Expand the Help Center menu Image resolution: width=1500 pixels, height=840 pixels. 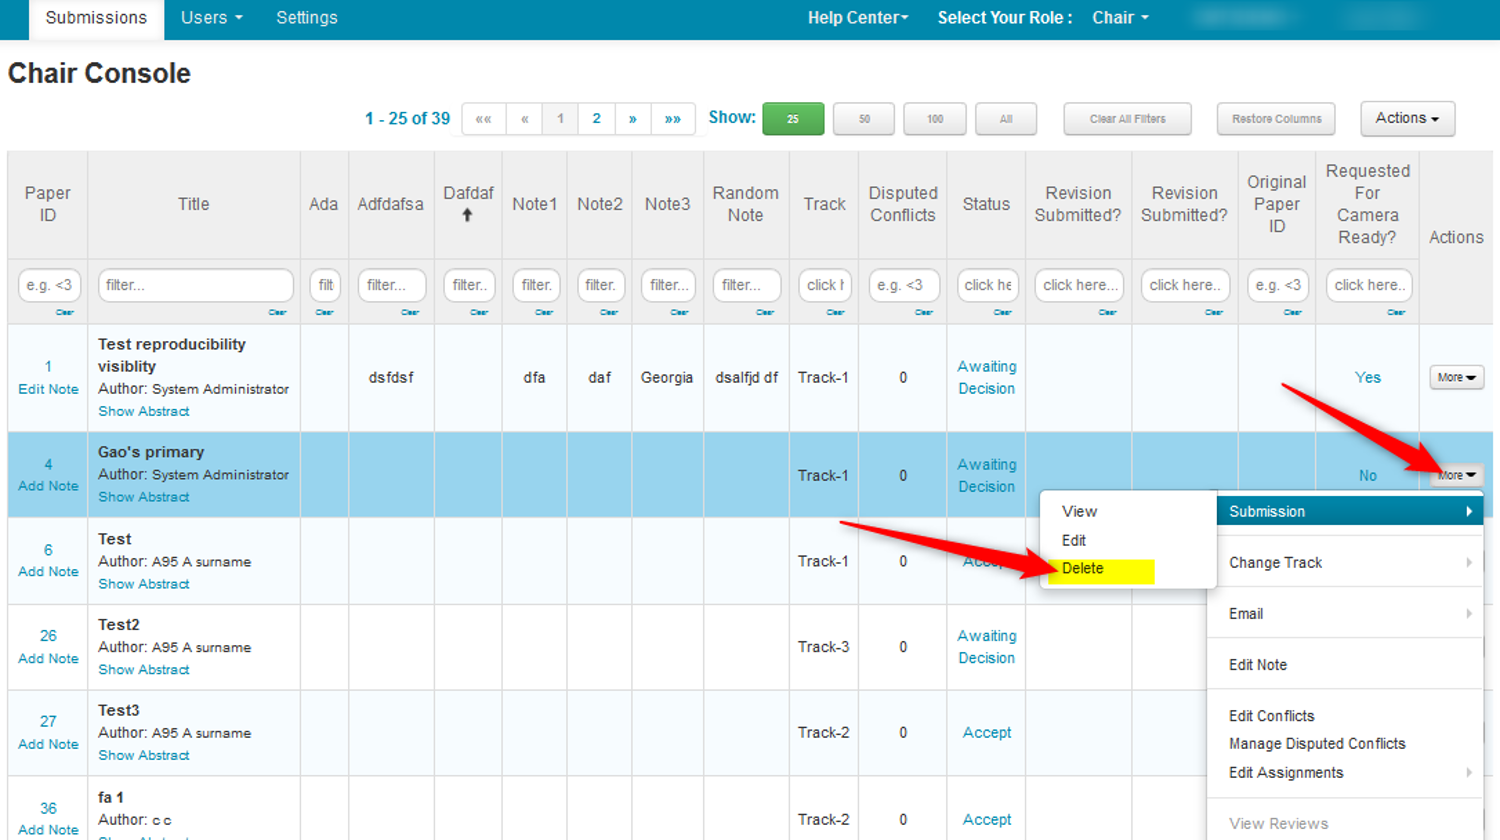(x=858, y=18)
